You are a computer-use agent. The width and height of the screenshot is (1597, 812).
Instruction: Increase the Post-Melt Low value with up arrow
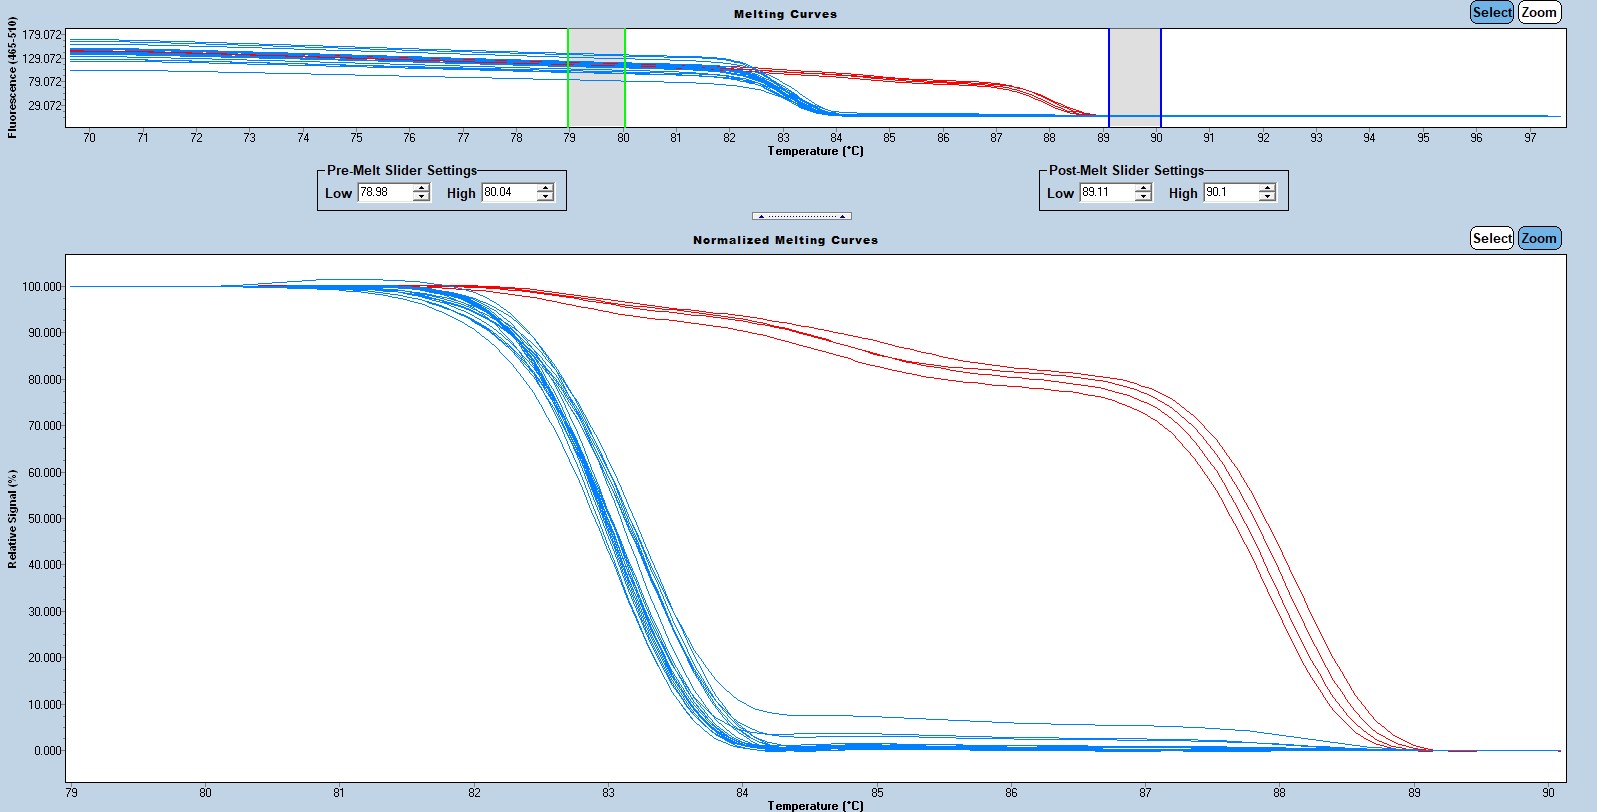click(x=1143, y=188)
